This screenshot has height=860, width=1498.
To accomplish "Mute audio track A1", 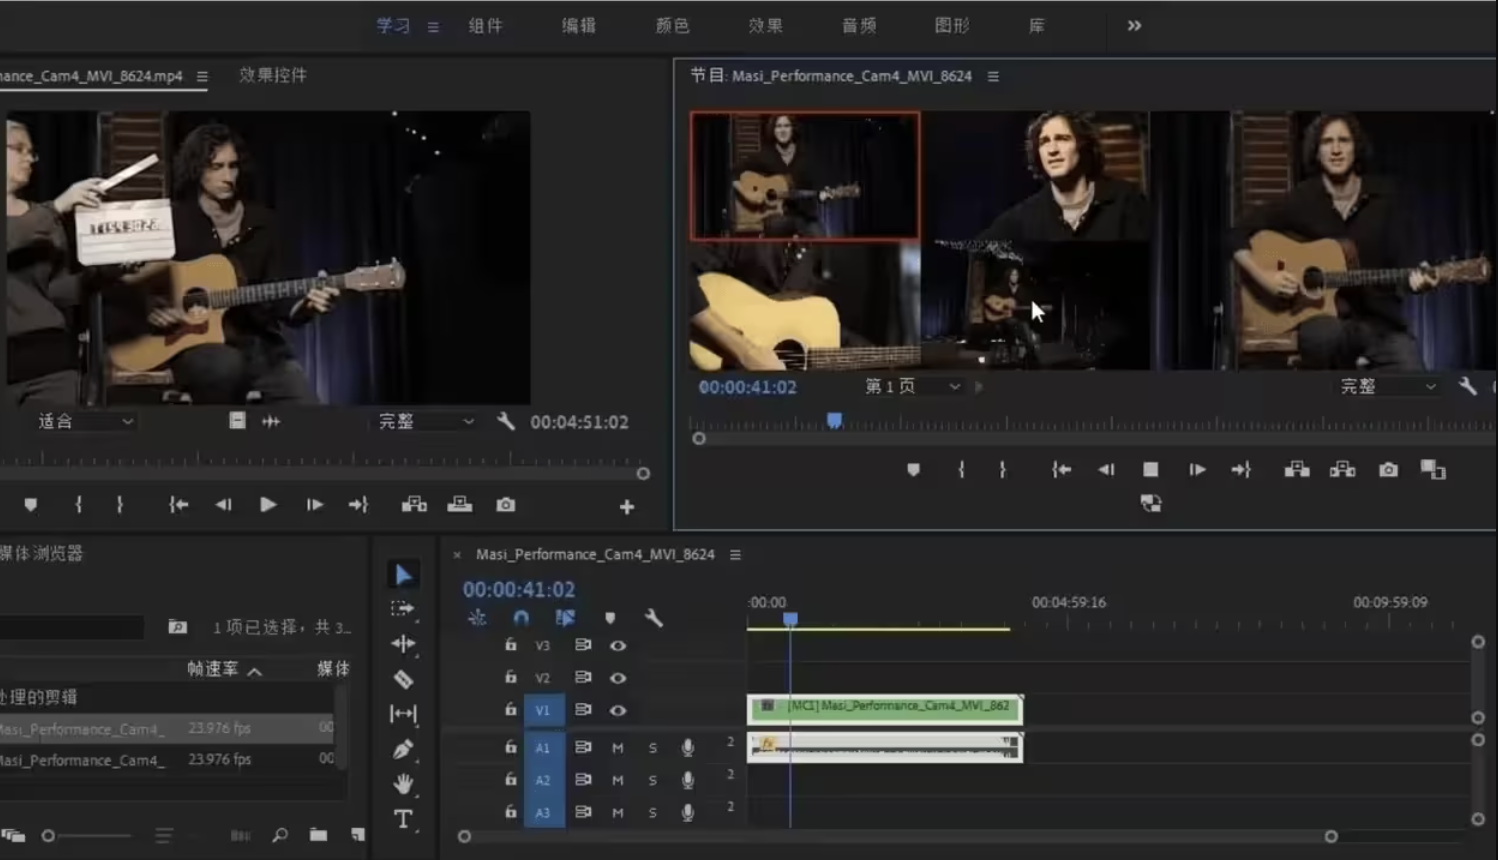I will pyautogui.click(x=618, y=748).
